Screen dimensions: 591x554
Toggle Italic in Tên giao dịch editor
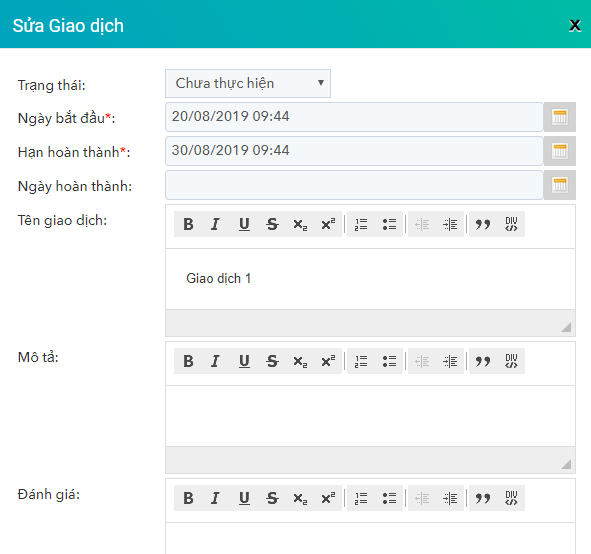pyautogui.click(x=216, y=224)
